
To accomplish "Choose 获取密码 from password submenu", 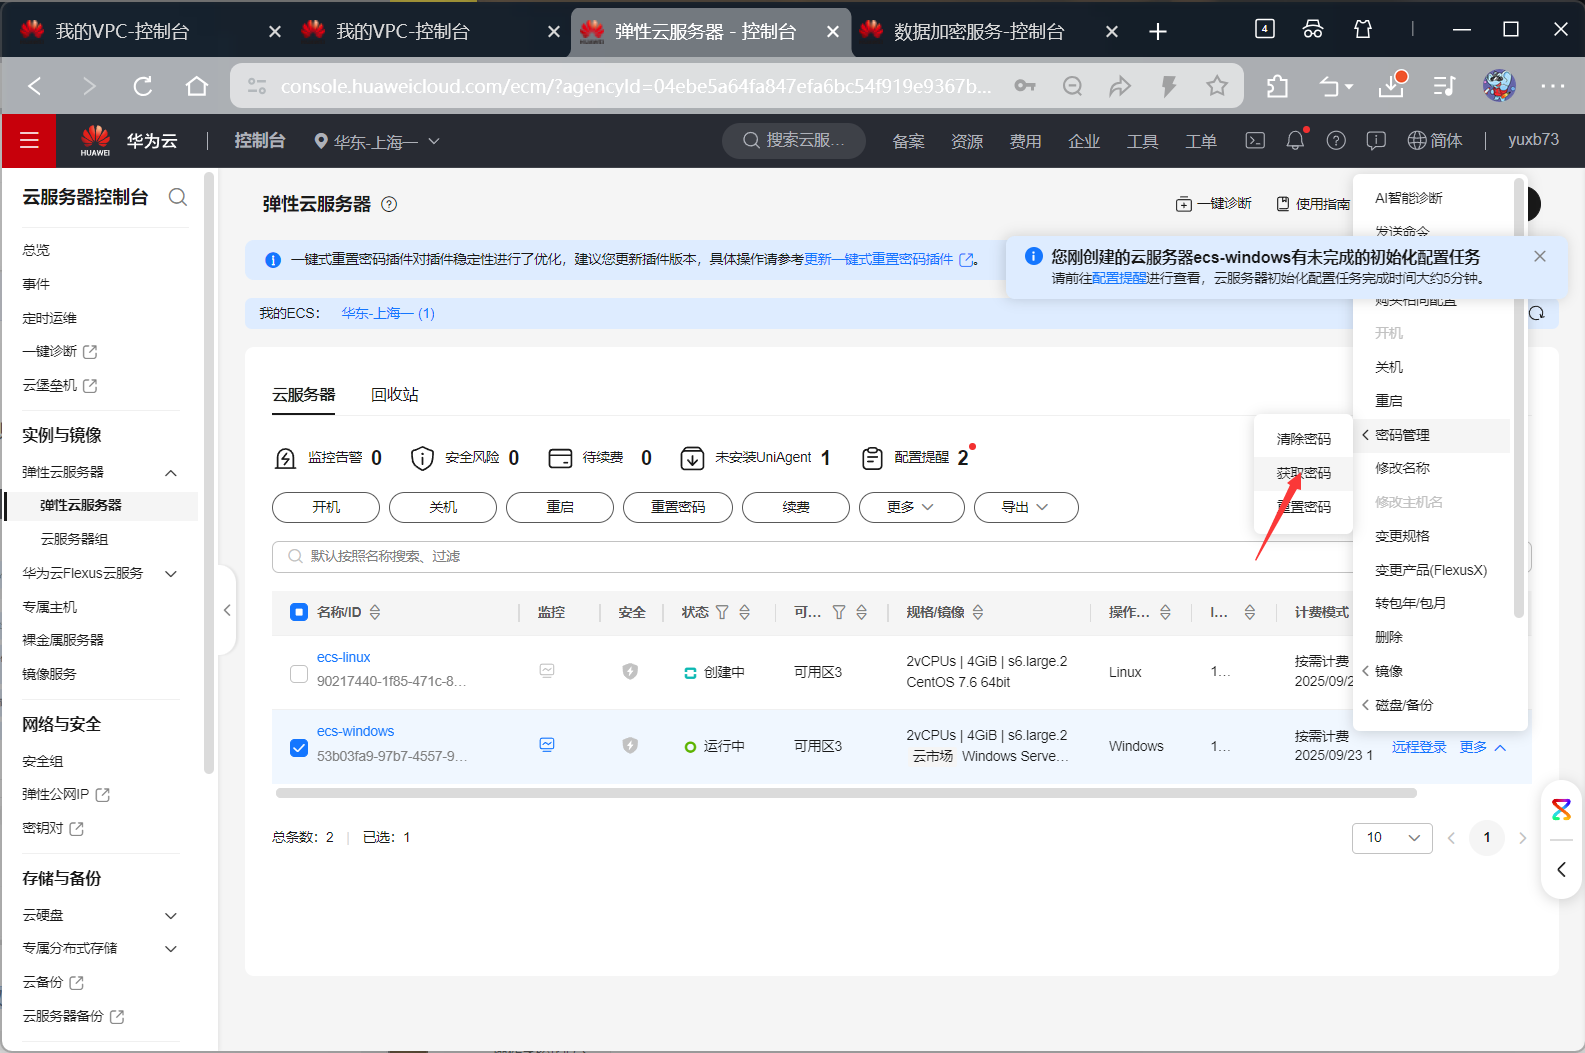I will (x=1303, y=473).
